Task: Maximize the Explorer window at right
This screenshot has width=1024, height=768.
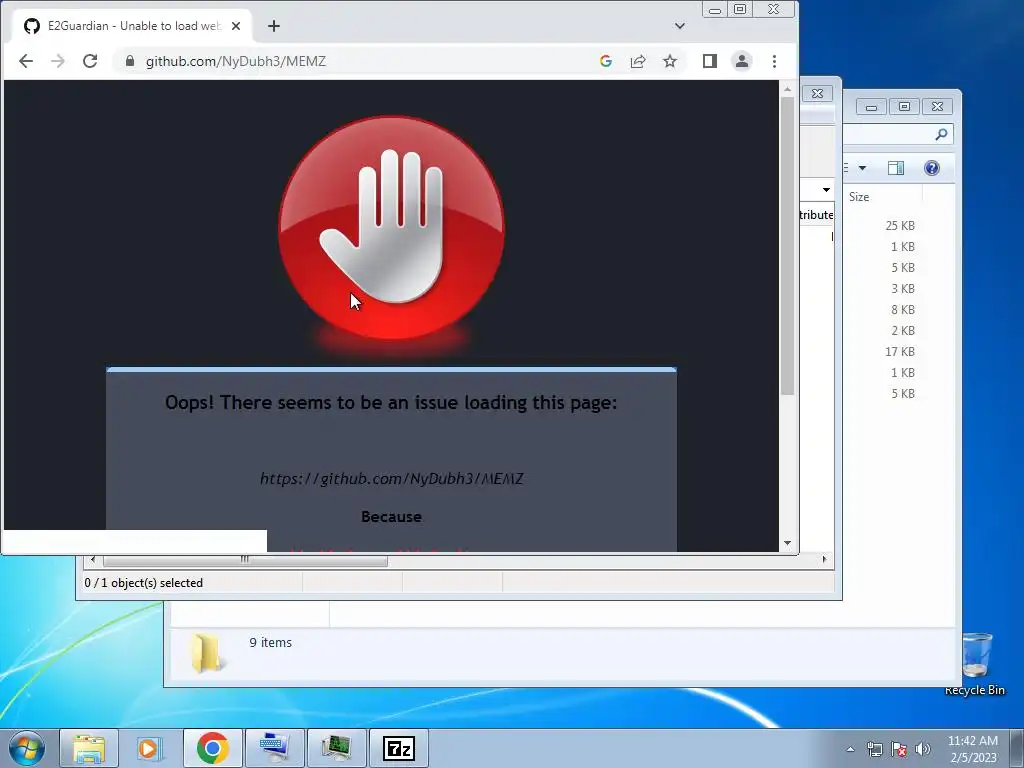Action: click(x=904, y=106)
